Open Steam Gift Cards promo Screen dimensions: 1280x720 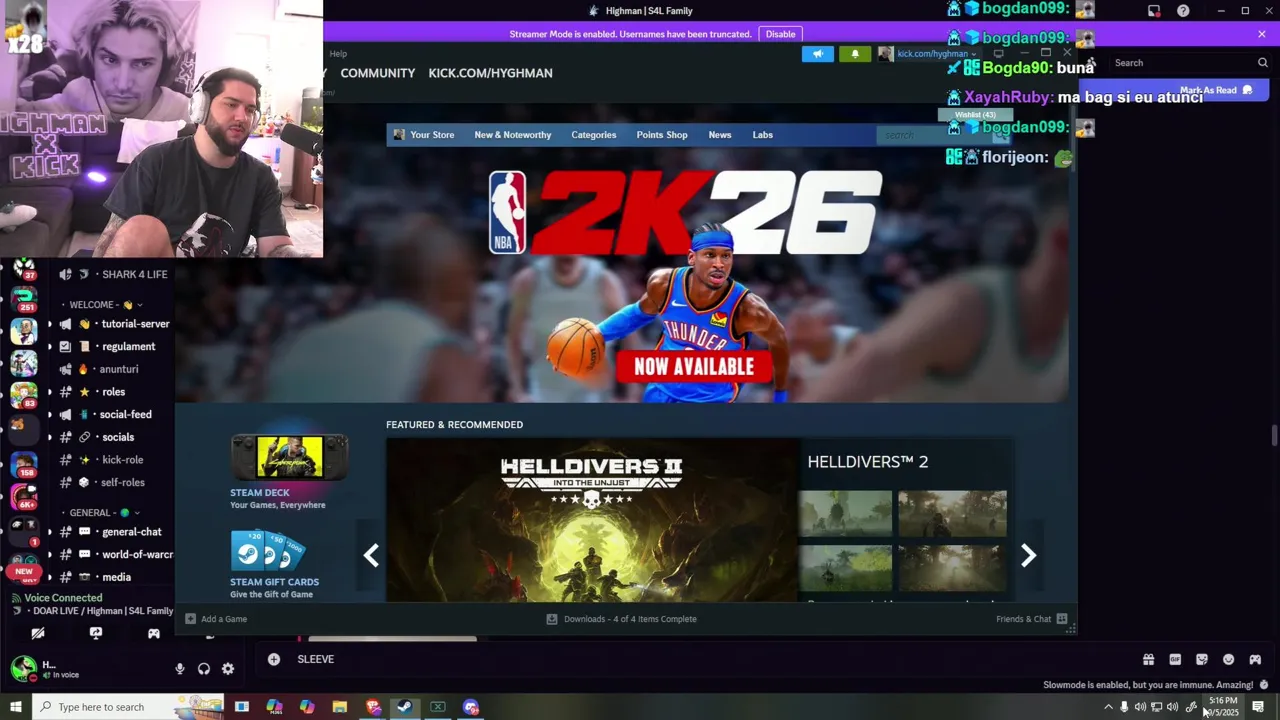(x=274, y=565)
